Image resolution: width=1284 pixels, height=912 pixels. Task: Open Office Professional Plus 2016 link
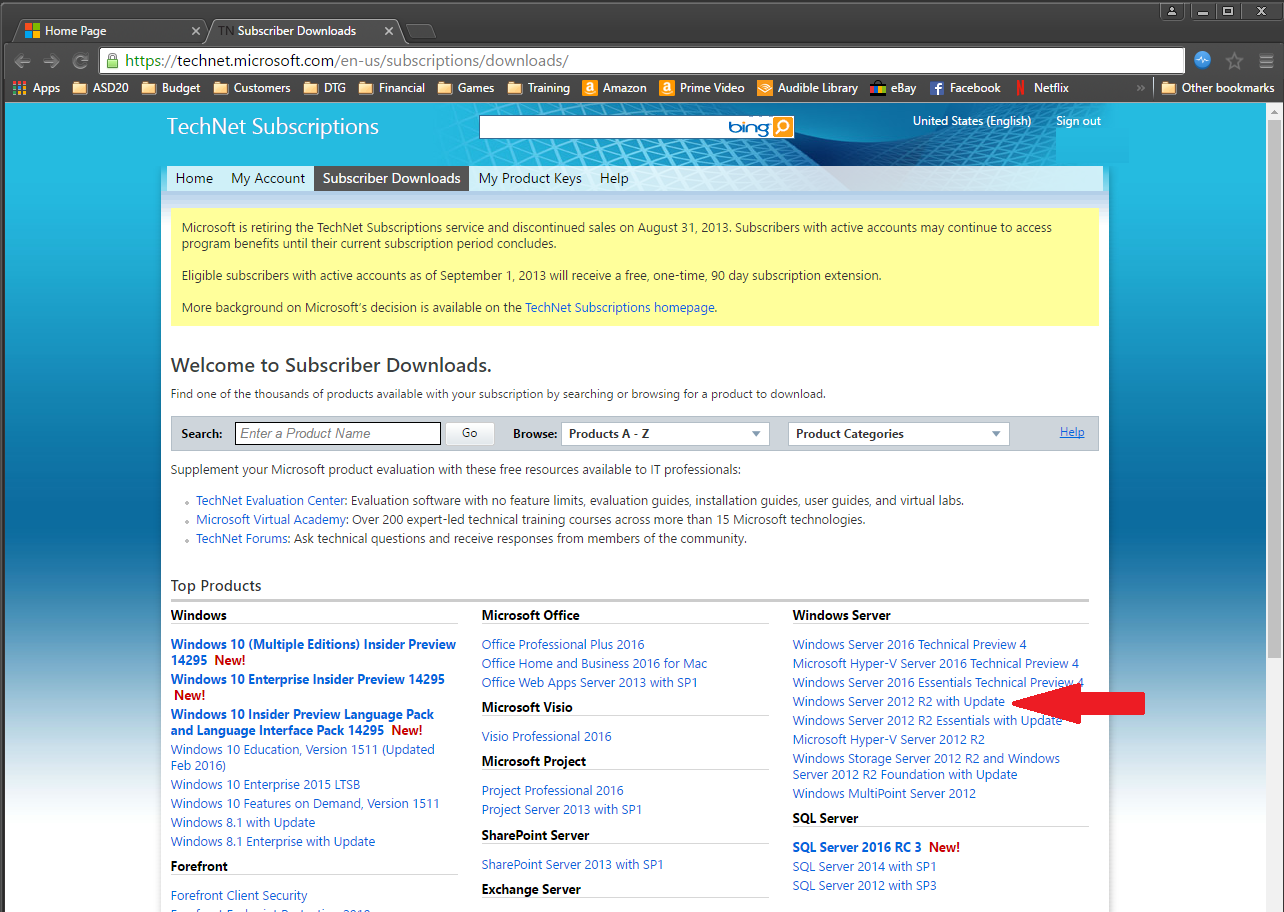point(563,645)
